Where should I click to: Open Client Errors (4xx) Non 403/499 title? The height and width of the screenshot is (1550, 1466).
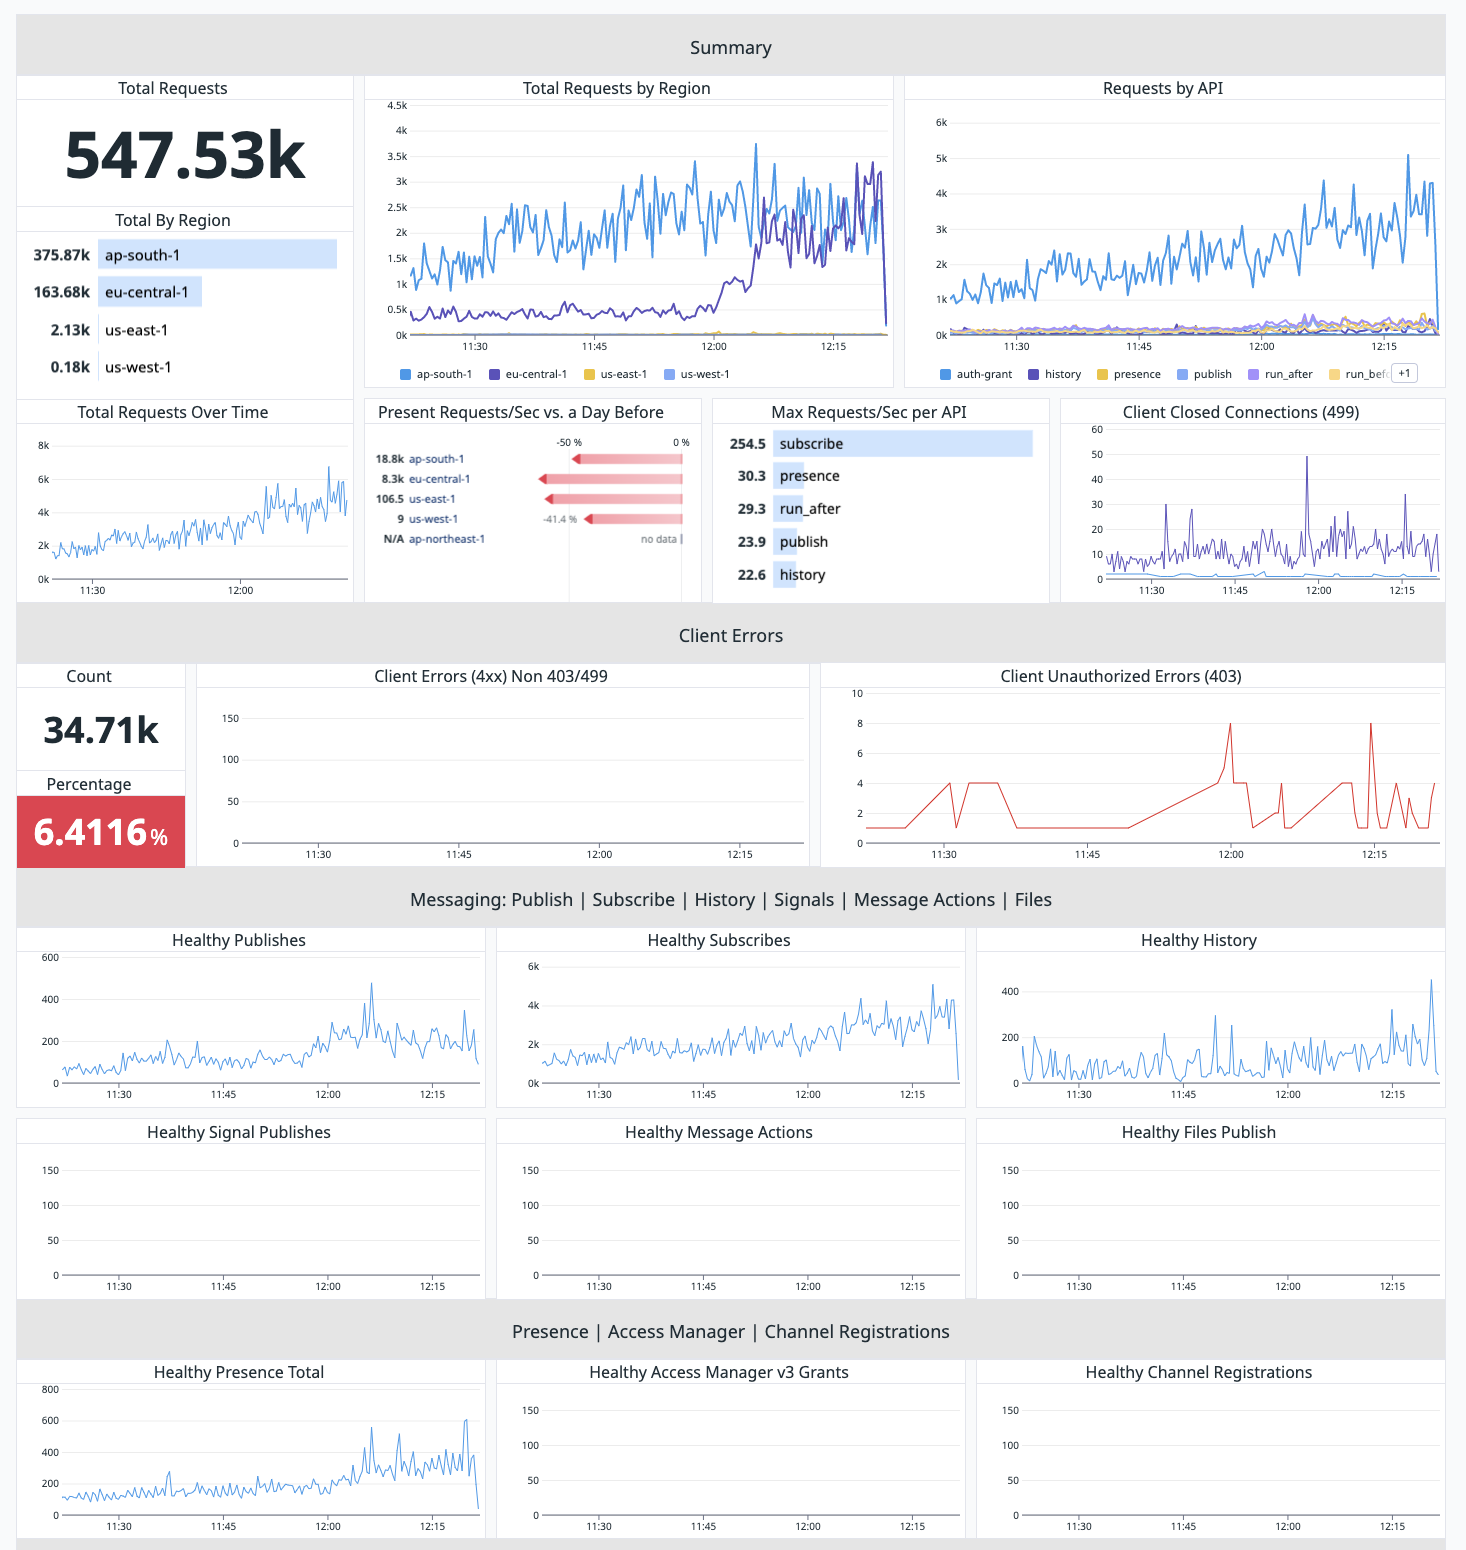click(x=491, y=676)
